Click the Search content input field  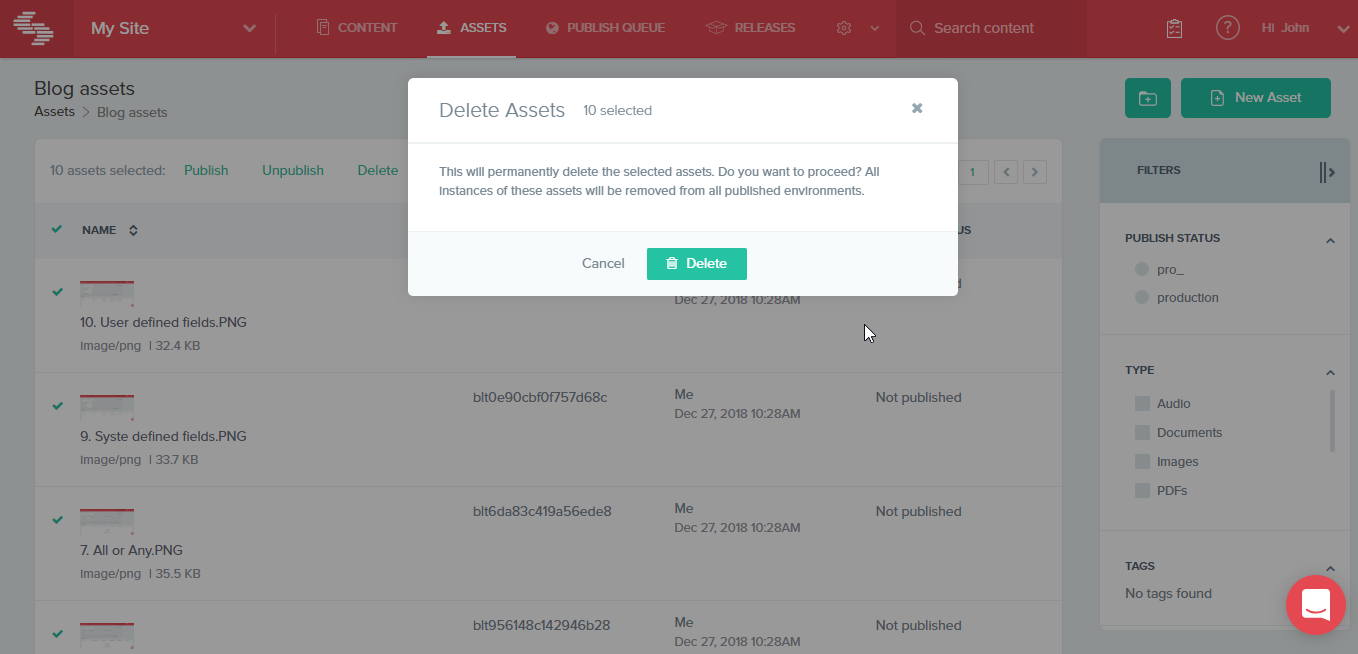(x=983, y=27)
